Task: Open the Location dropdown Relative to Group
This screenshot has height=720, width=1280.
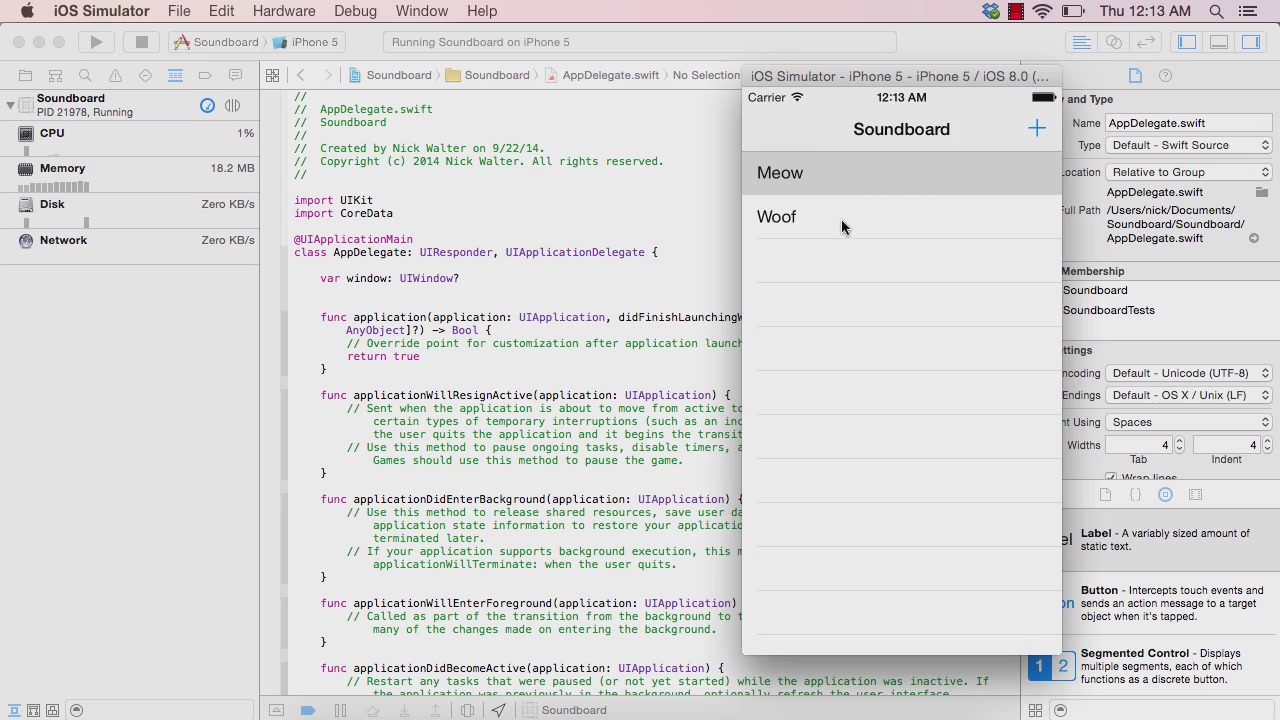Action: [1189, 172]
